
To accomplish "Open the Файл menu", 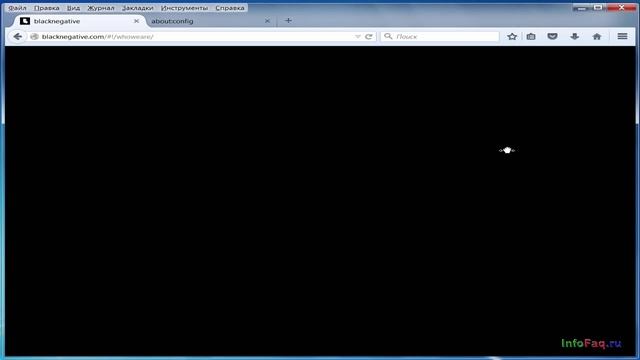I will pos(17,8).
